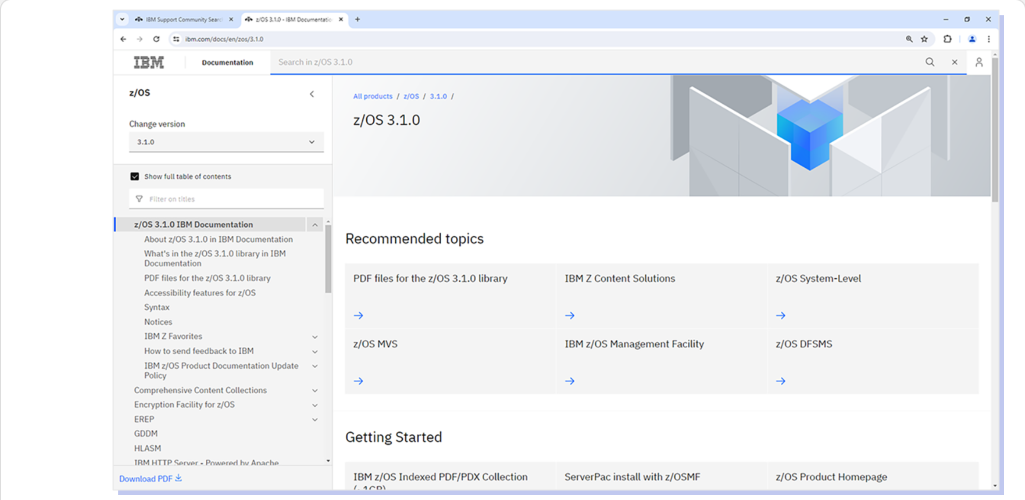Expand the EREP tree node
This screenshot has height=500, width=1025.
[315, 420]
